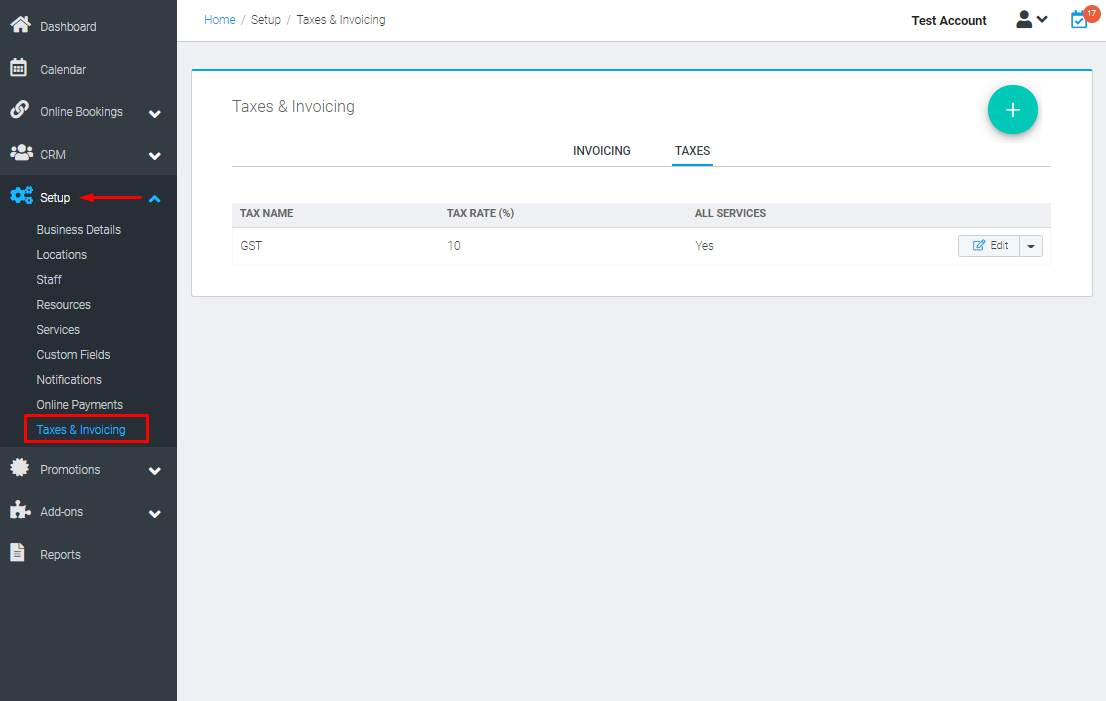This screenshot has height=701, width=1106.
Task: Switch to the INVOICING tab
Action: pyautogui.click(x=601, y=150)
